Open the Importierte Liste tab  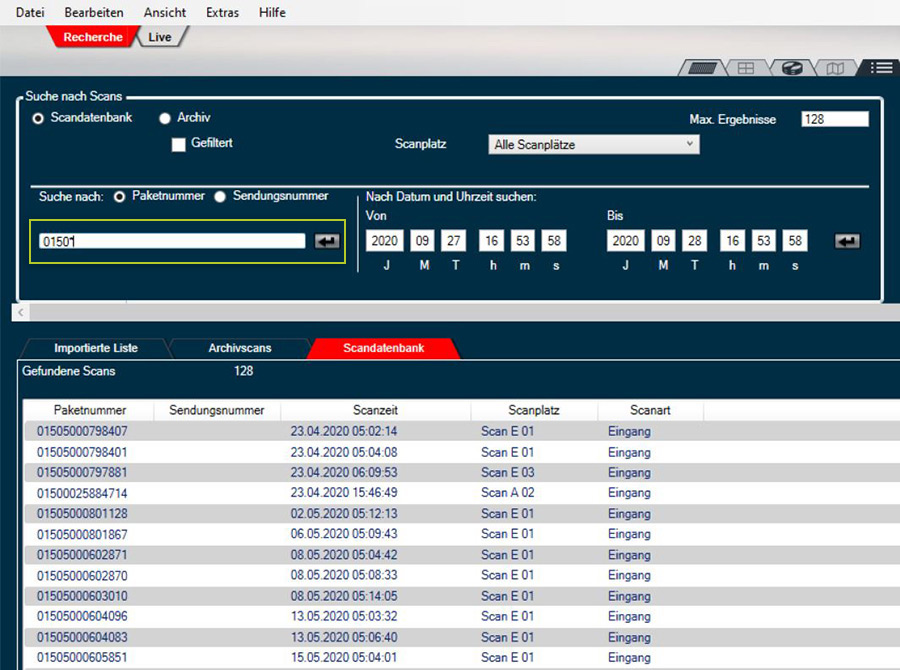(96, 348)
